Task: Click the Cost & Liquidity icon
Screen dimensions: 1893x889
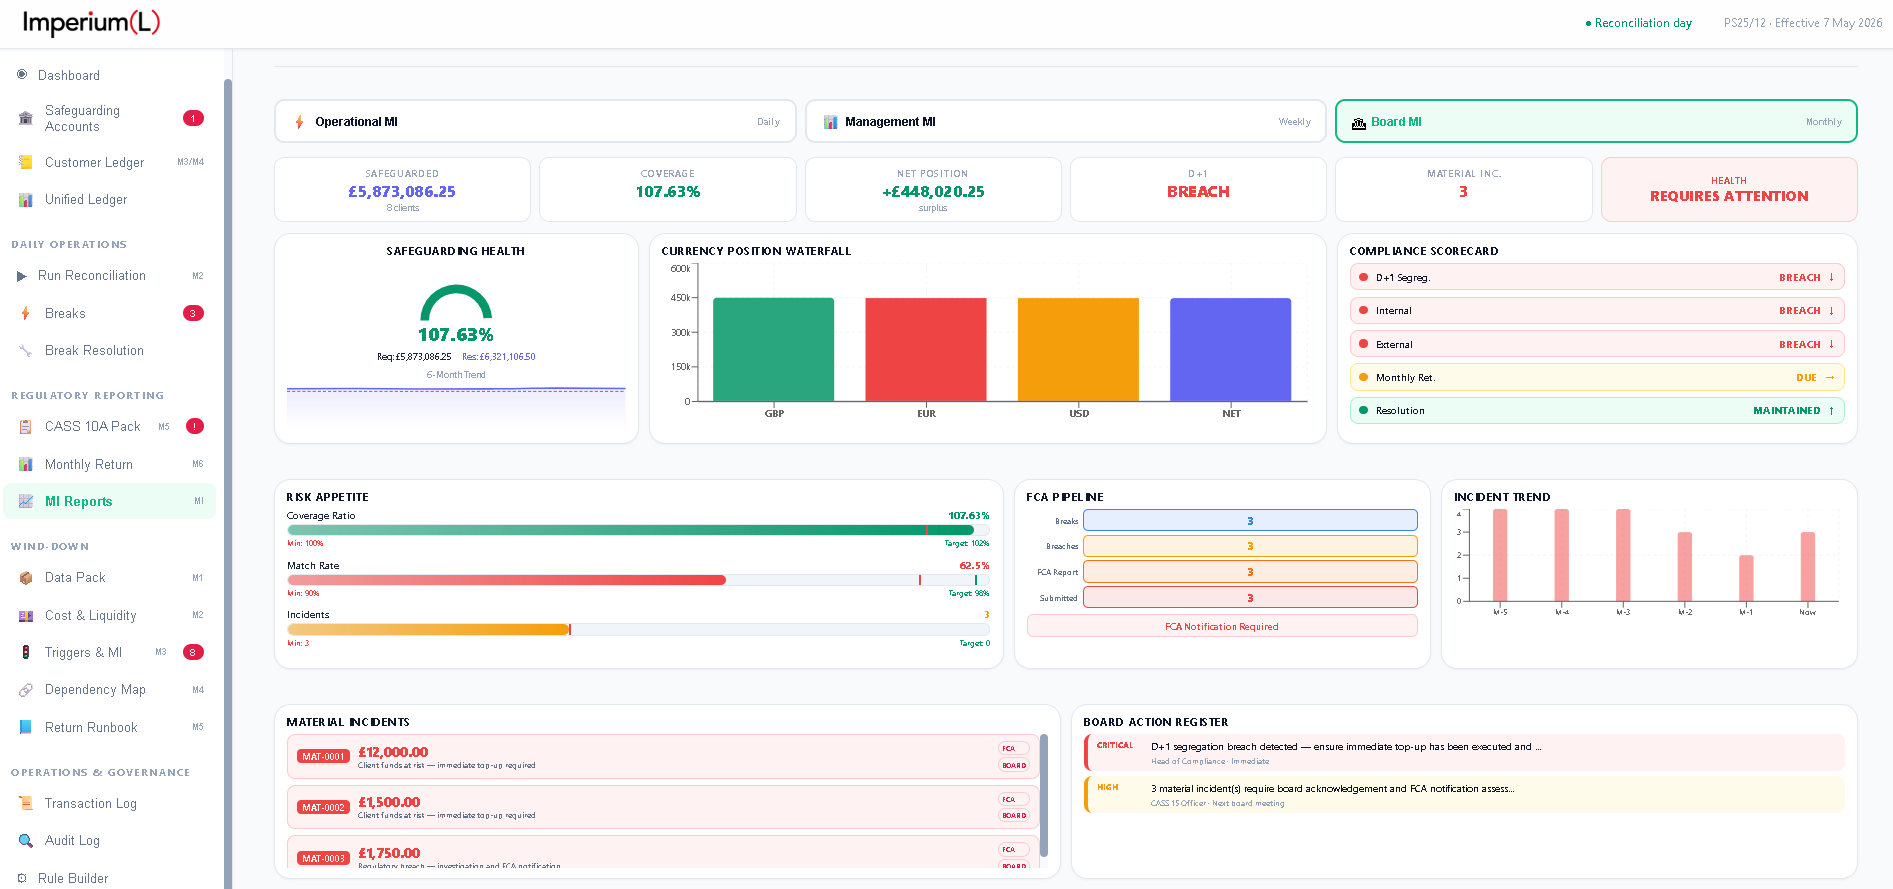Action: pos(26,616)
